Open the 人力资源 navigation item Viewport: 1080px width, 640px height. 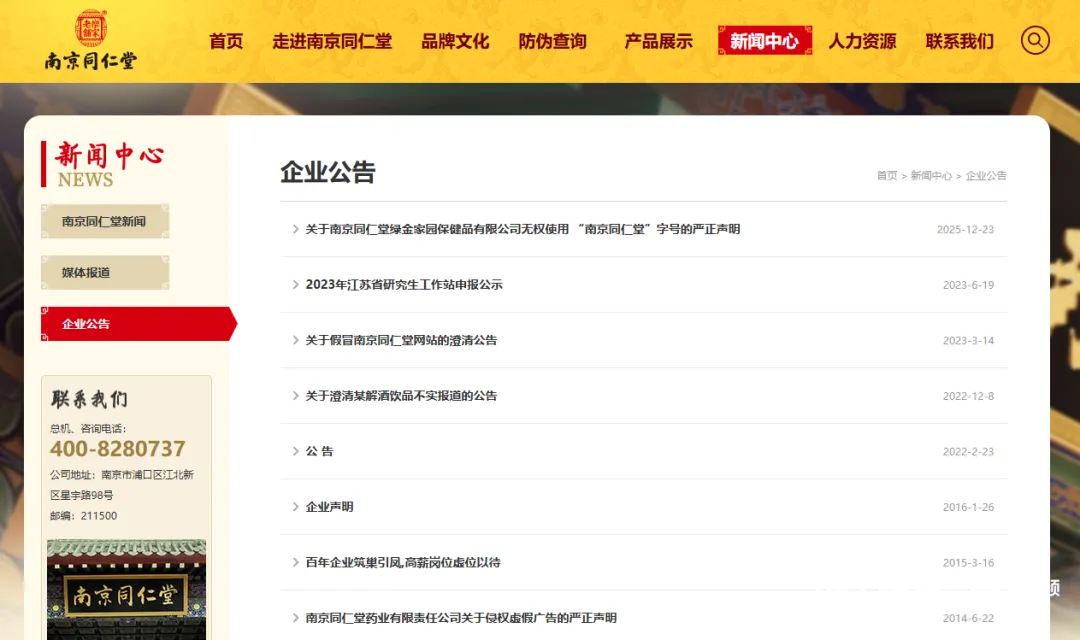point(862,41)
